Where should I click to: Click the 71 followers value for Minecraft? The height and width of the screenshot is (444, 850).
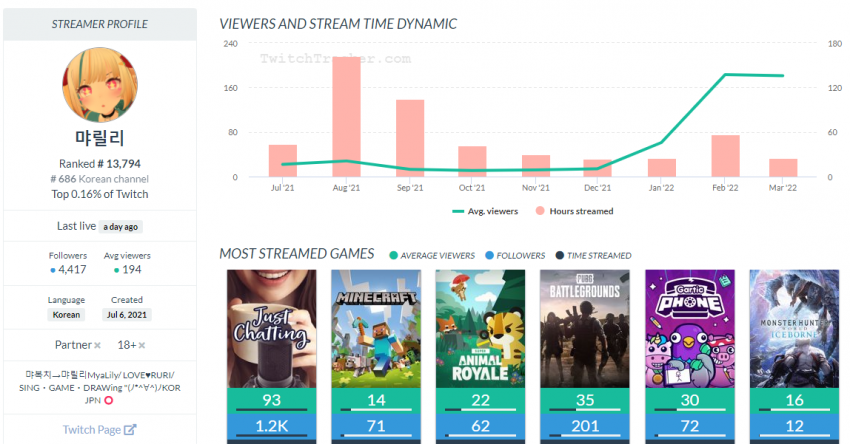(376, 426)
